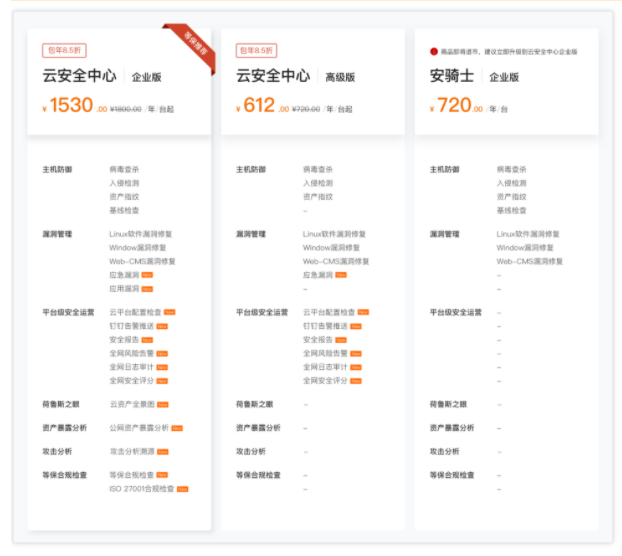Image resolution: width=622 pixels, height=556 pixels.
Task: Click New badge beside 全网日志审计 in 企业版 column
Action: [x=162, y=367]
